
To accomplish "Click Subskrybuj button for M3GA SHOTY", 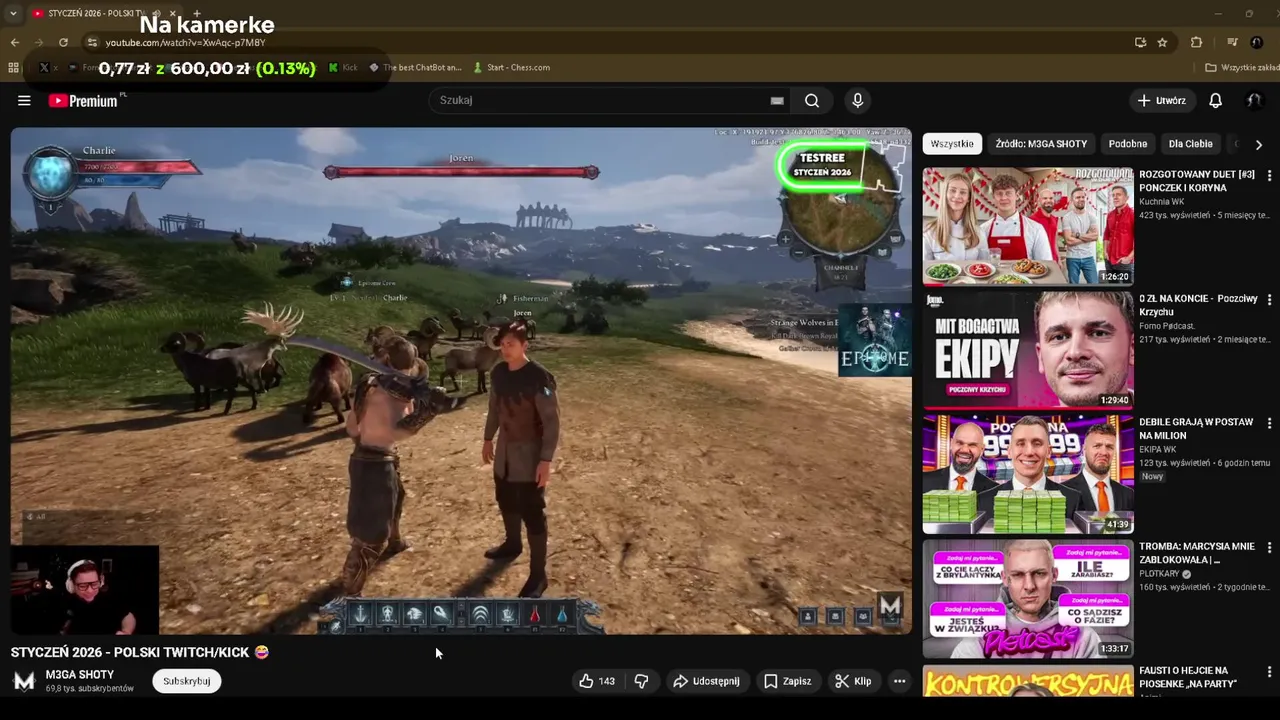I will click(x=187, y=681).
